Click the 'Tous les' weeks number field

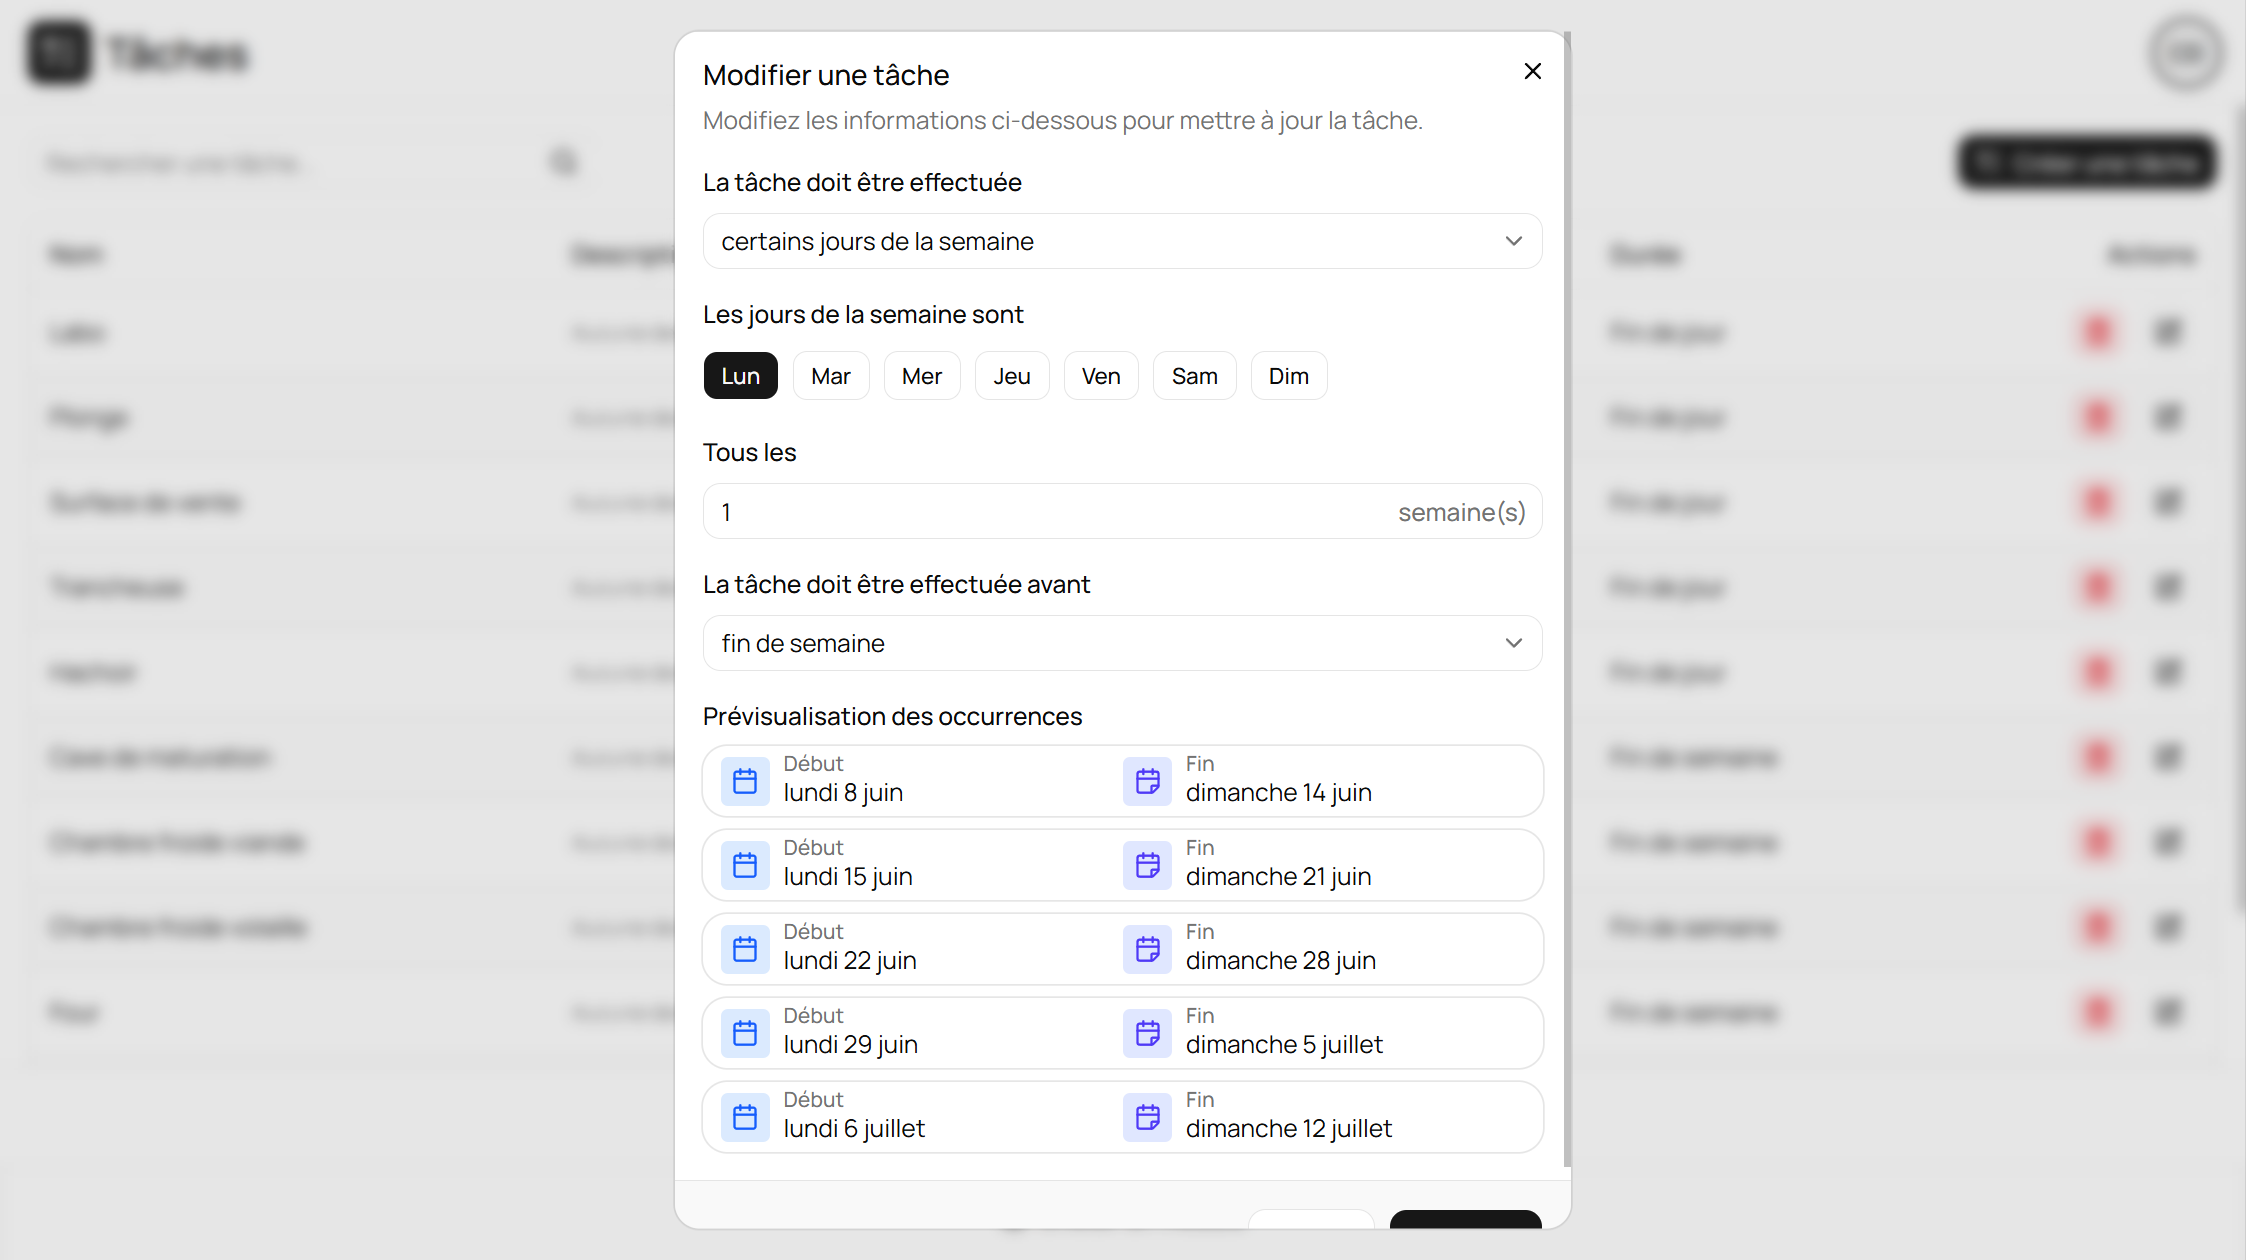[x=1122, y=512]
